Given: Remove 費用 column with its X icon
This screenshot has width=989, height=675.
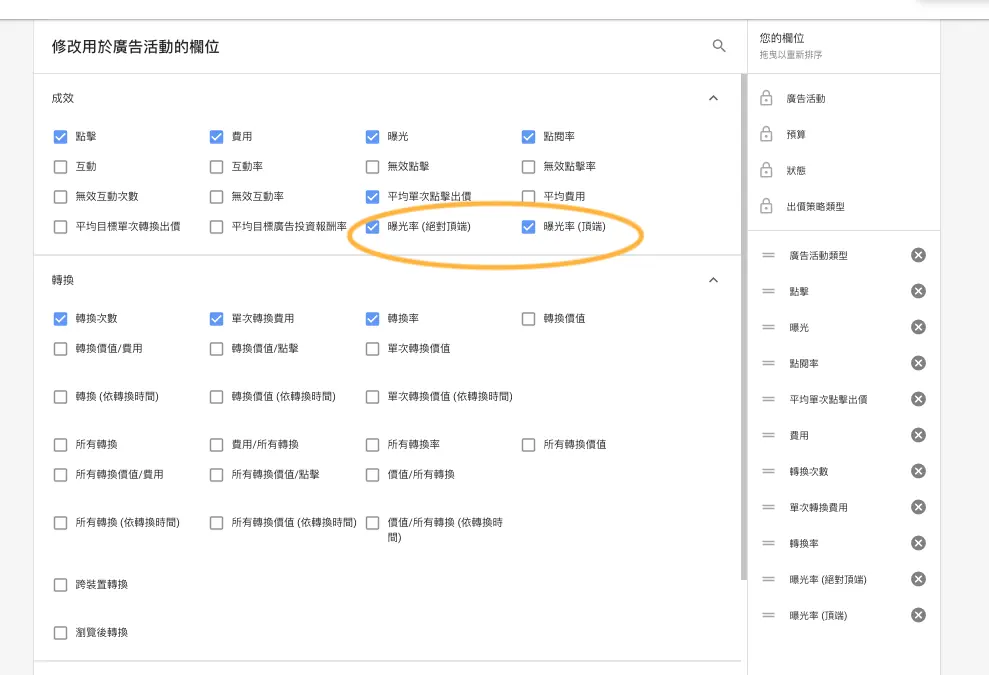Looking at the screenshot, I should 918,435.
